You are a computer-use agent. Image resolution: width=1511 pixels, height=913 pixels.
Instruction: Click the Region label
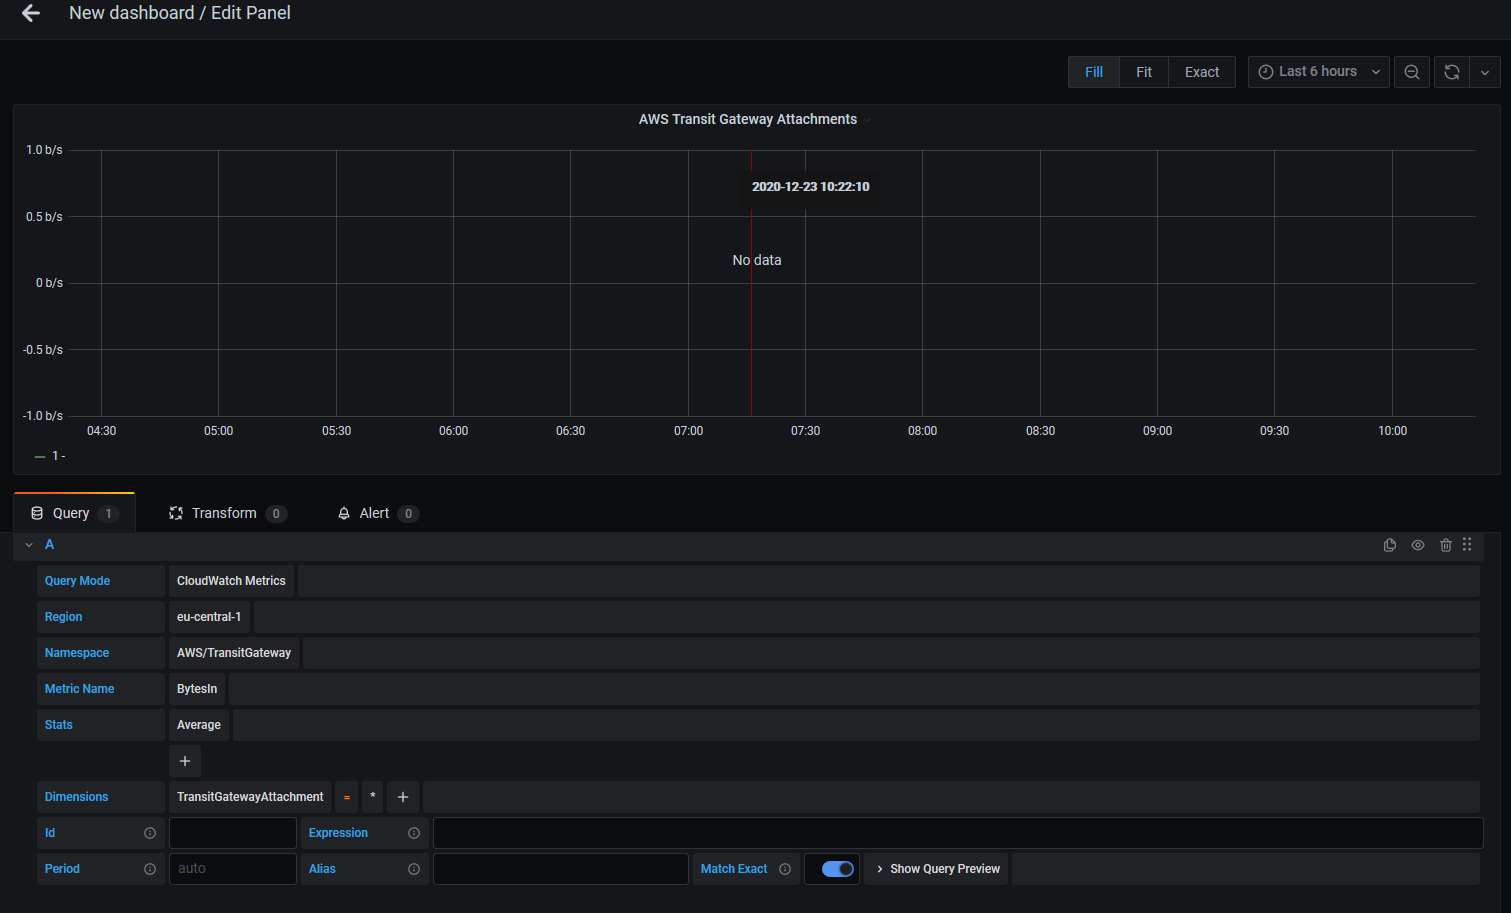coord(63,617)
